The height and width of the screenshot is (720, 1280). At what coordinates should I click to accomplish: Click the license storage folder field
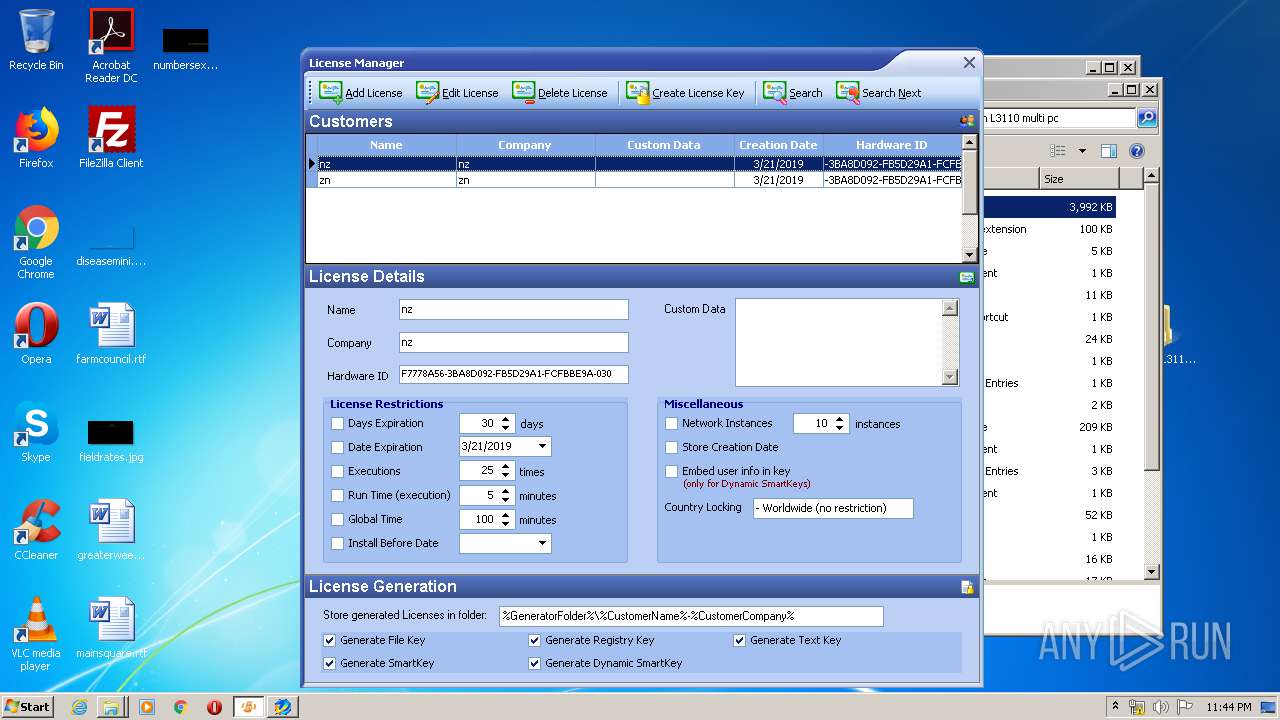click(x=691, y=616)
